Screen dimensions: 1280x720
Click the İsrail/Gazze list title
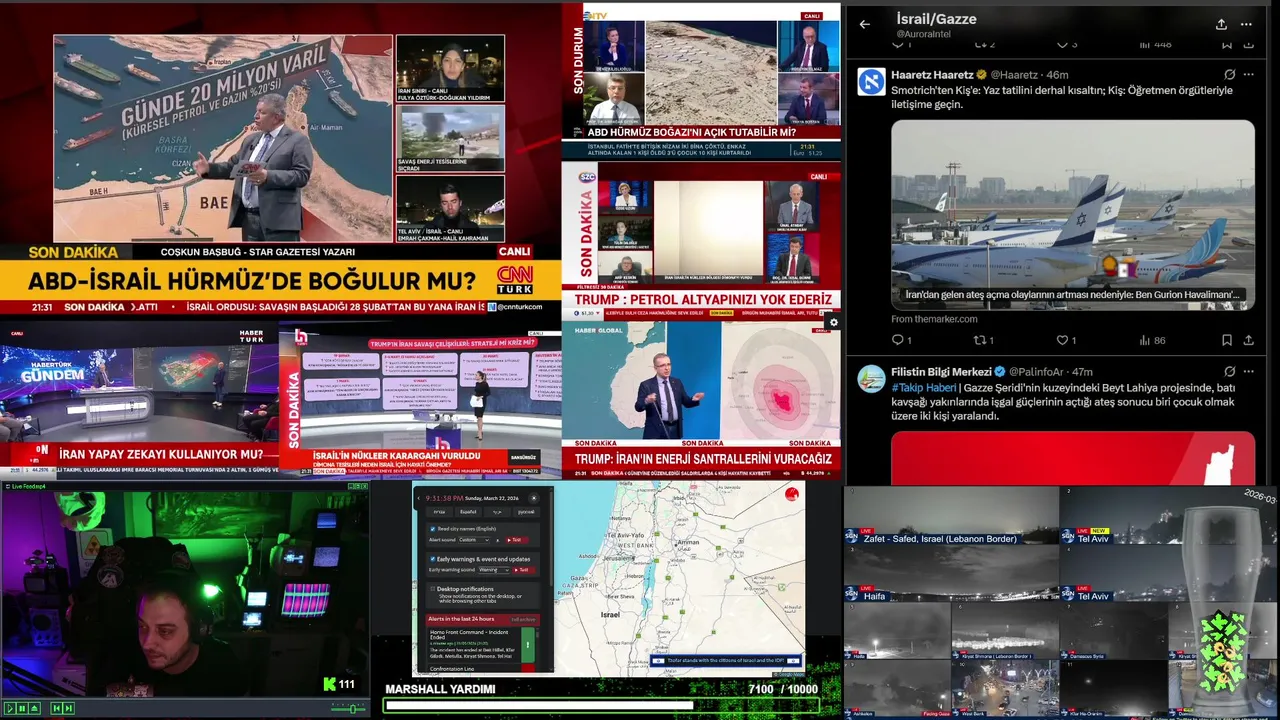[937, 18]
